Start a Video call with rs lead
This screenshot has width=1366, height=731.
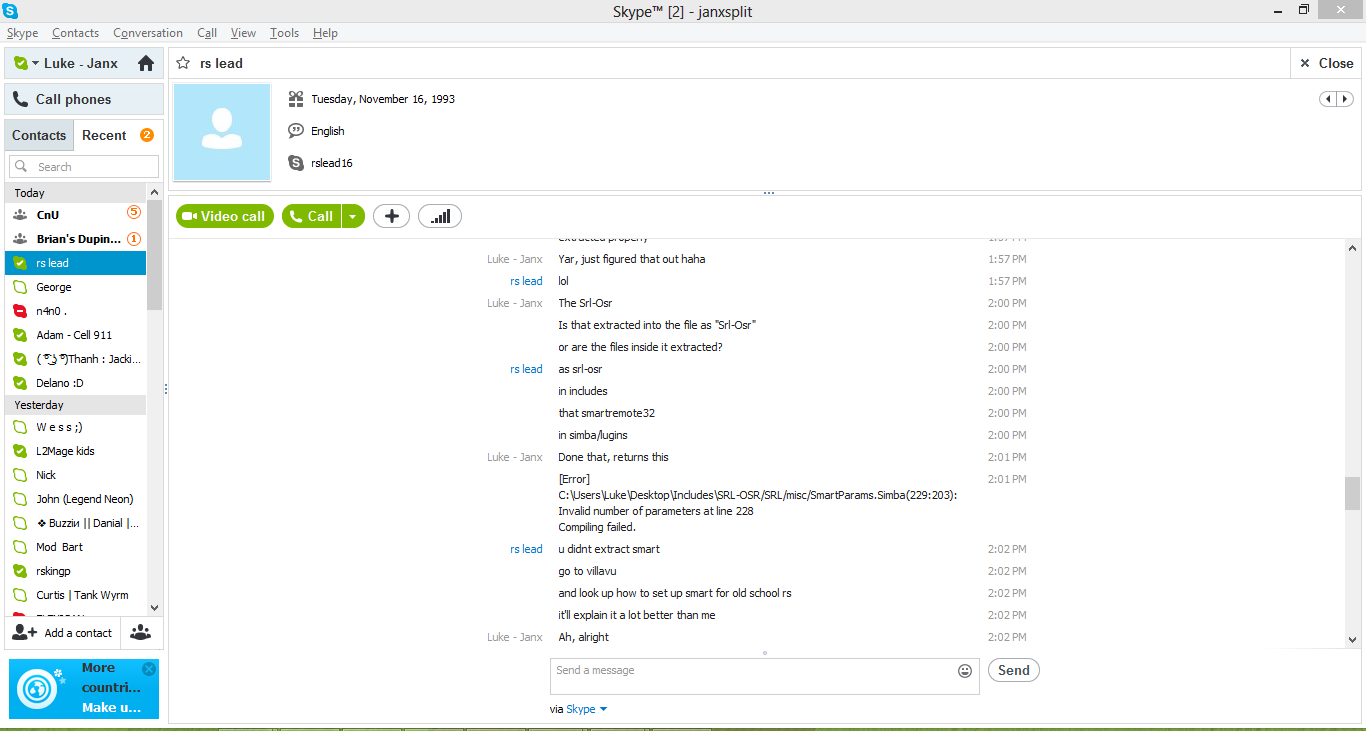click(x=225, y=216)
